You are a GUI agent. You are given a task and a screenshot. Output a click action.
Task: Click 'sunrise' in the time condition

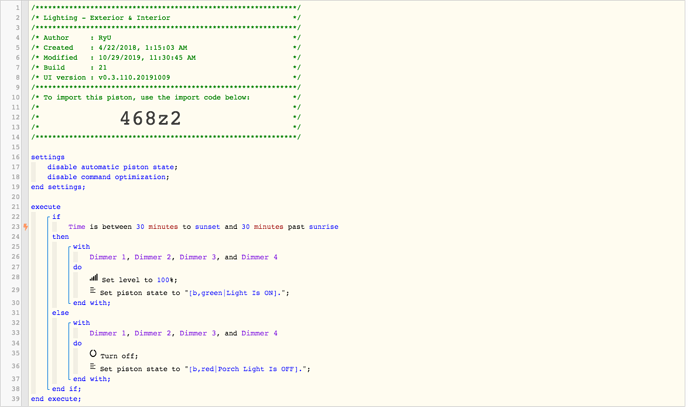click(323, 227)
